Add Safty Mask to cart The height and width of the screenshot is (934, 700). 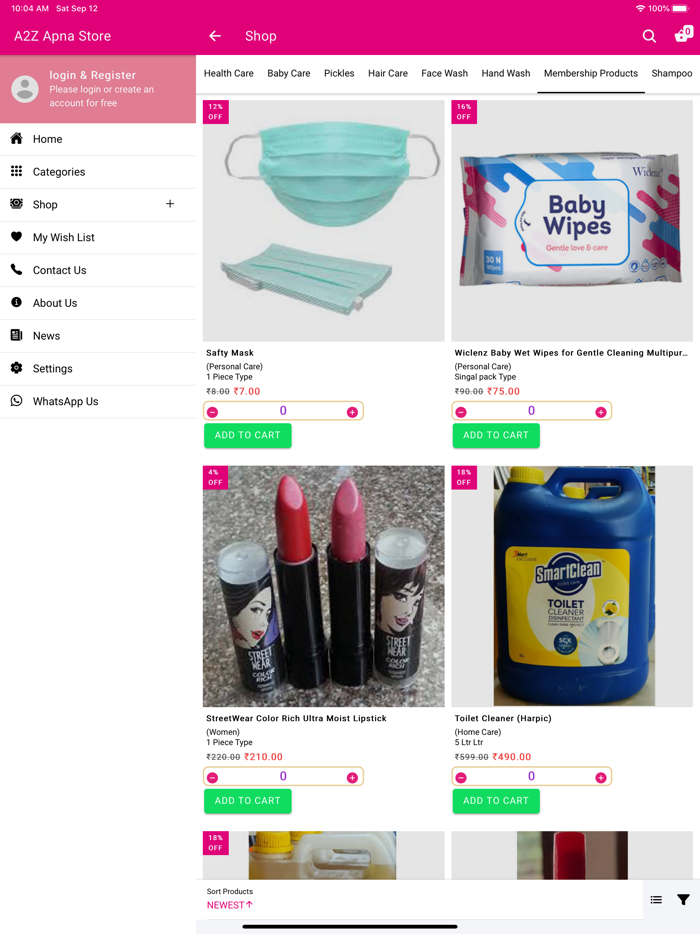click(248, 435)
